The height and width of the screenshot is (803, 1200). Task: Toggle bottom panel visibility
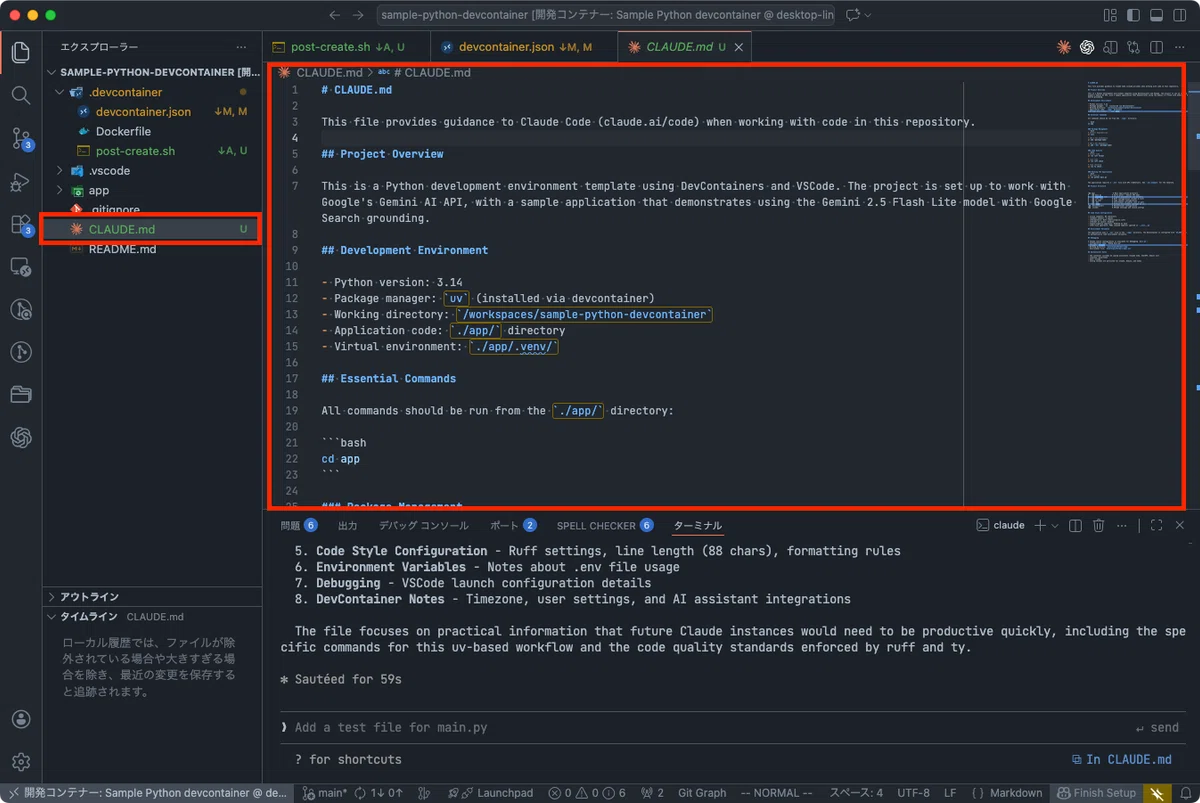[x=1156, y=15]
